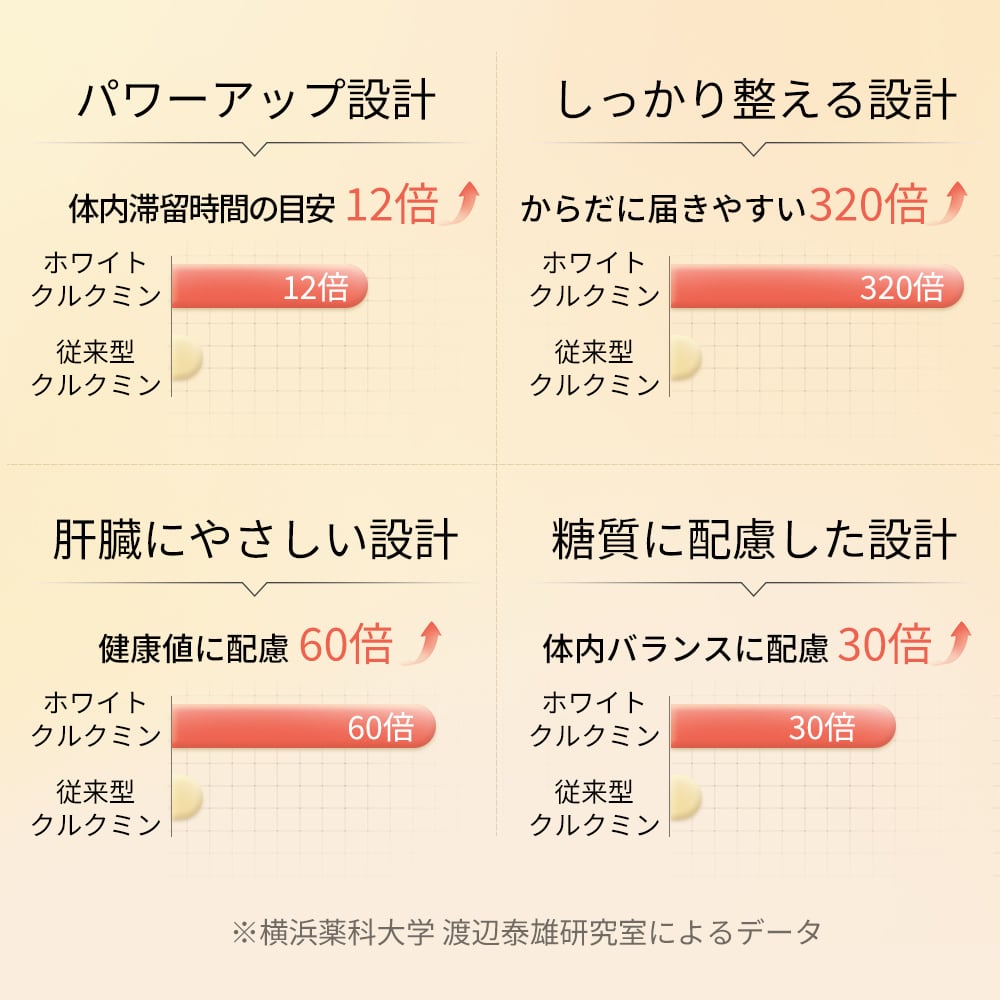Click the down chevron under 糖質に配慮した設計
Image resolution: width=1000 pixels, height=1000 pixels.
[x=754, y=589]
